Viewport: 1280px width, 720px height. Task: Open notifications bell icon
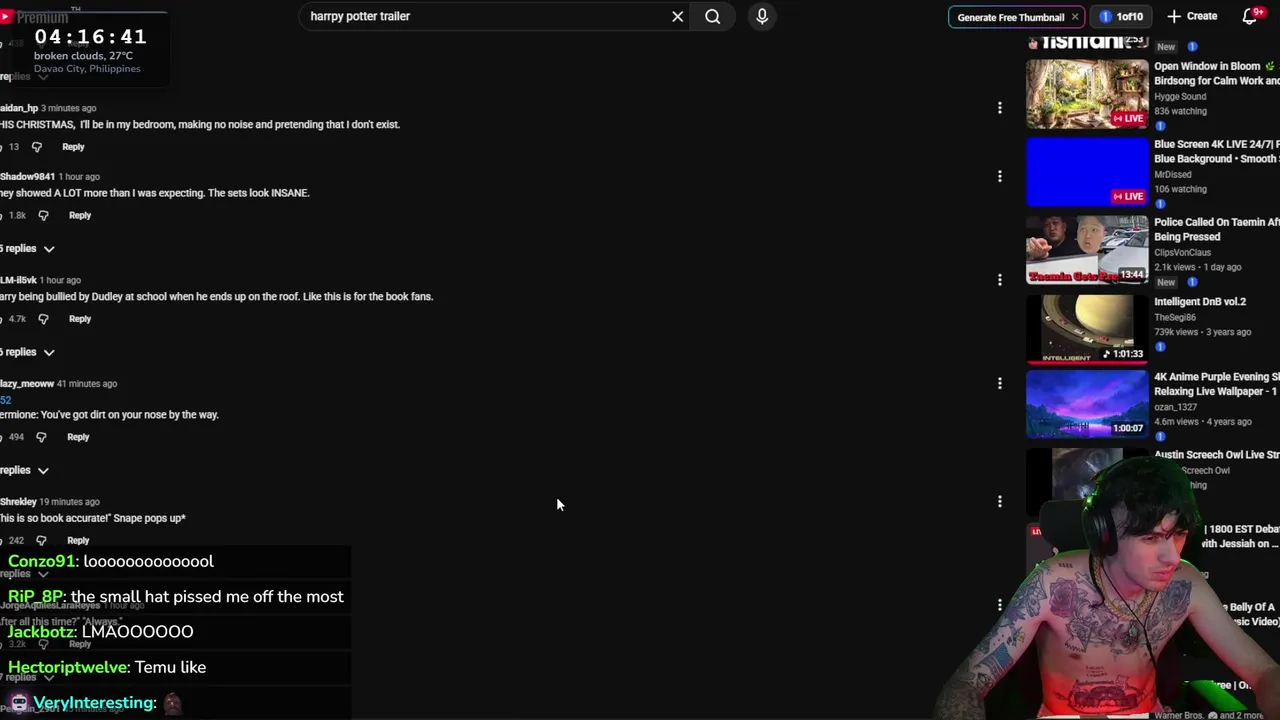(x=1250, y=16)
